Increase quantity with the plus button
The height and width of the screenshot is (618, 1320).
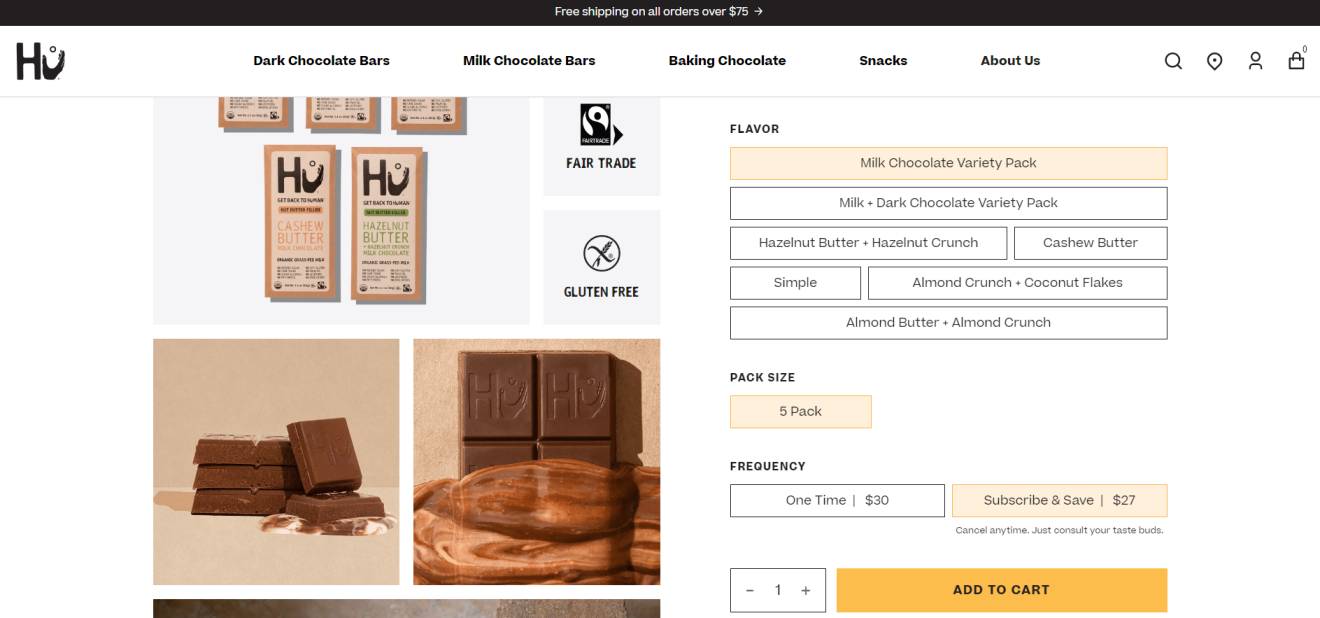tap(805, 590)
